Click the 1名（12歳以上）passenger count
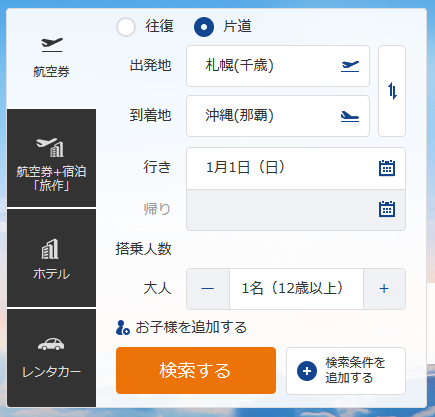The height and width of the screenshot is (417, 435). point(296,289)
